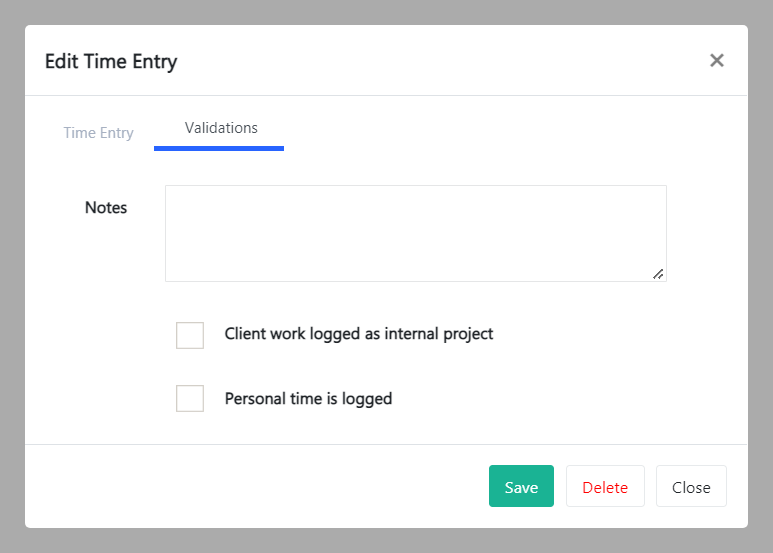Click the 'Personal time is logged' label text

pyautogui.click(x=308, y=399)
